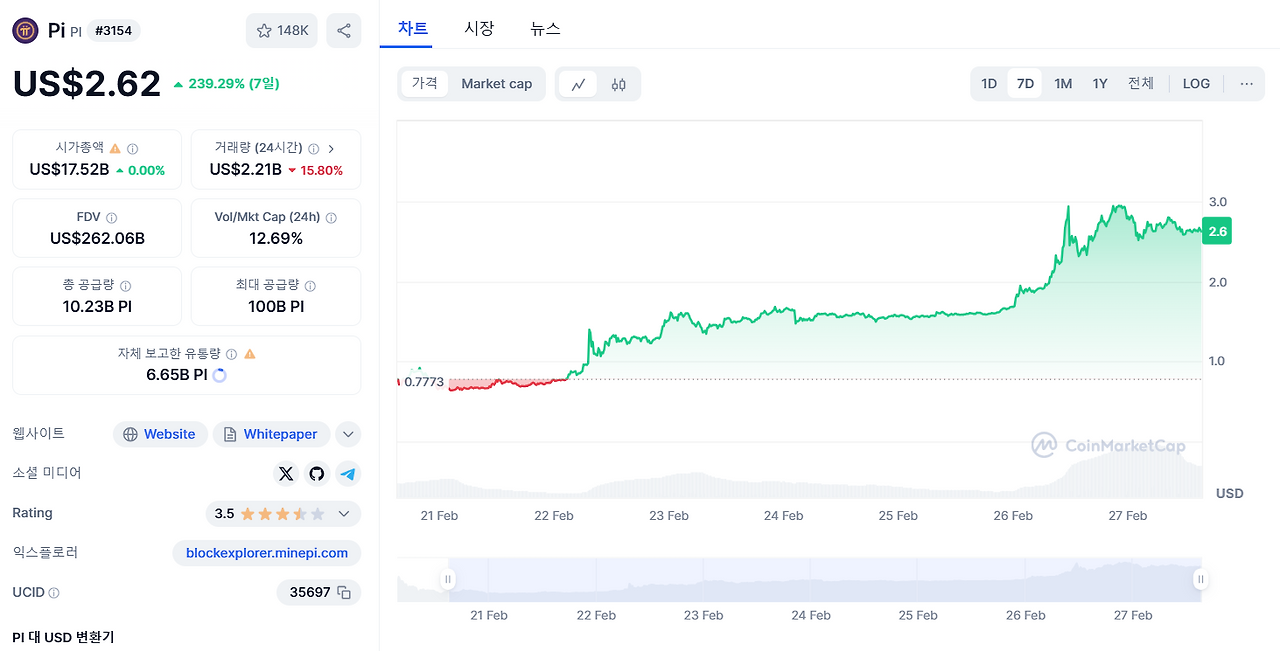Click the 2.6 current price label
Screen dimensions: 1280x651
click(1217, 231)
